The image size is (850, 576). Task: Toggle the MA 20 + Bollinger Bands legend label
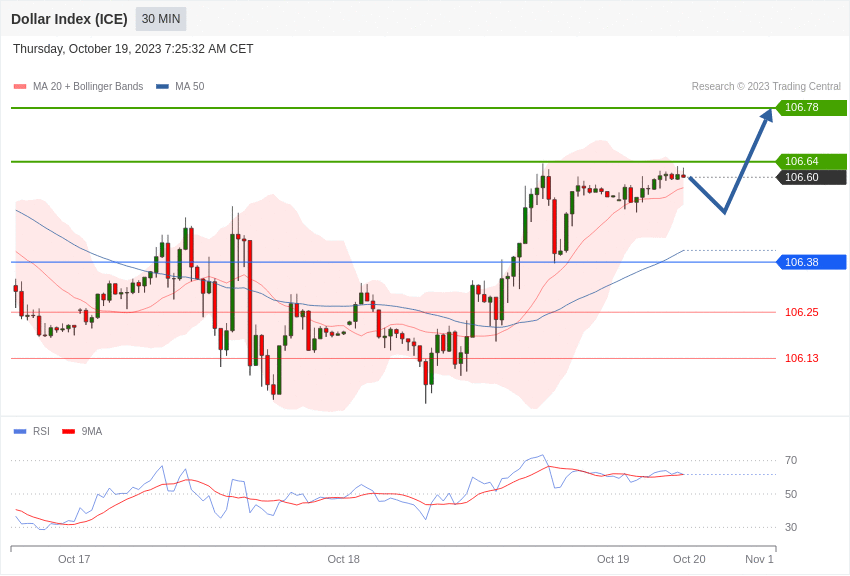click(88, 87)
